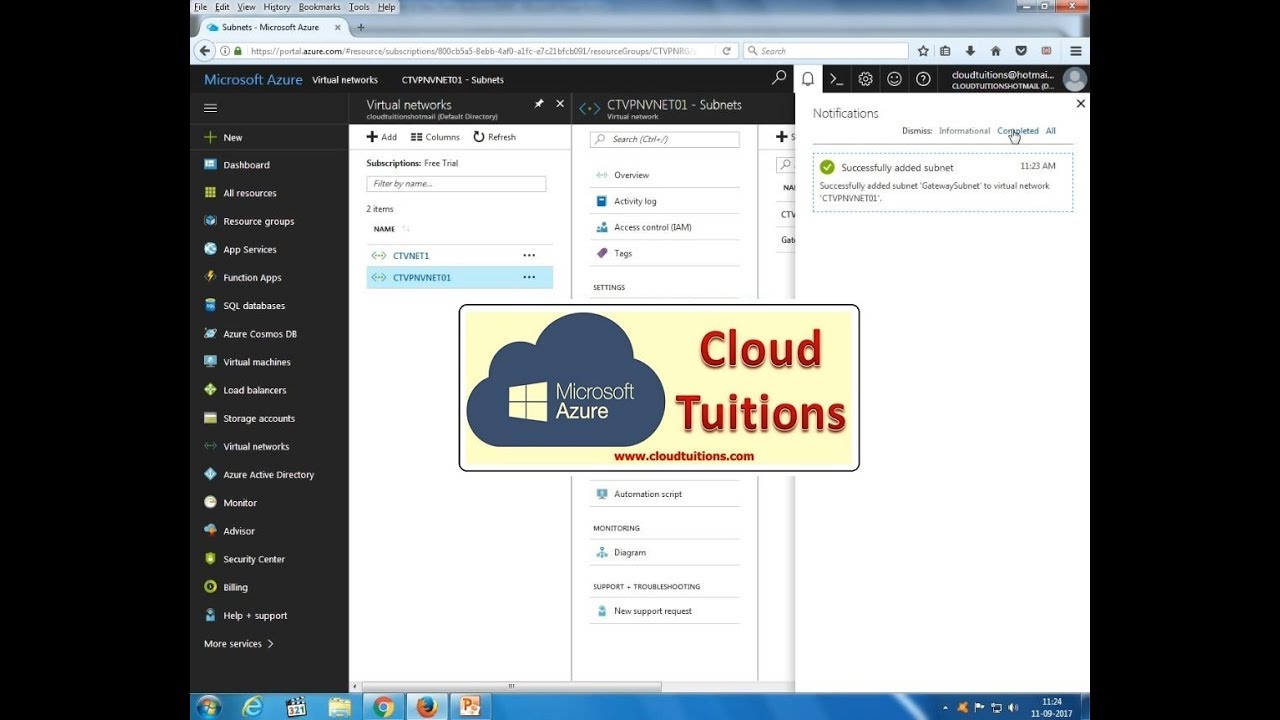
Task: Select the CTVPNVNET01 virtual network
Action: tap(422, 277)
